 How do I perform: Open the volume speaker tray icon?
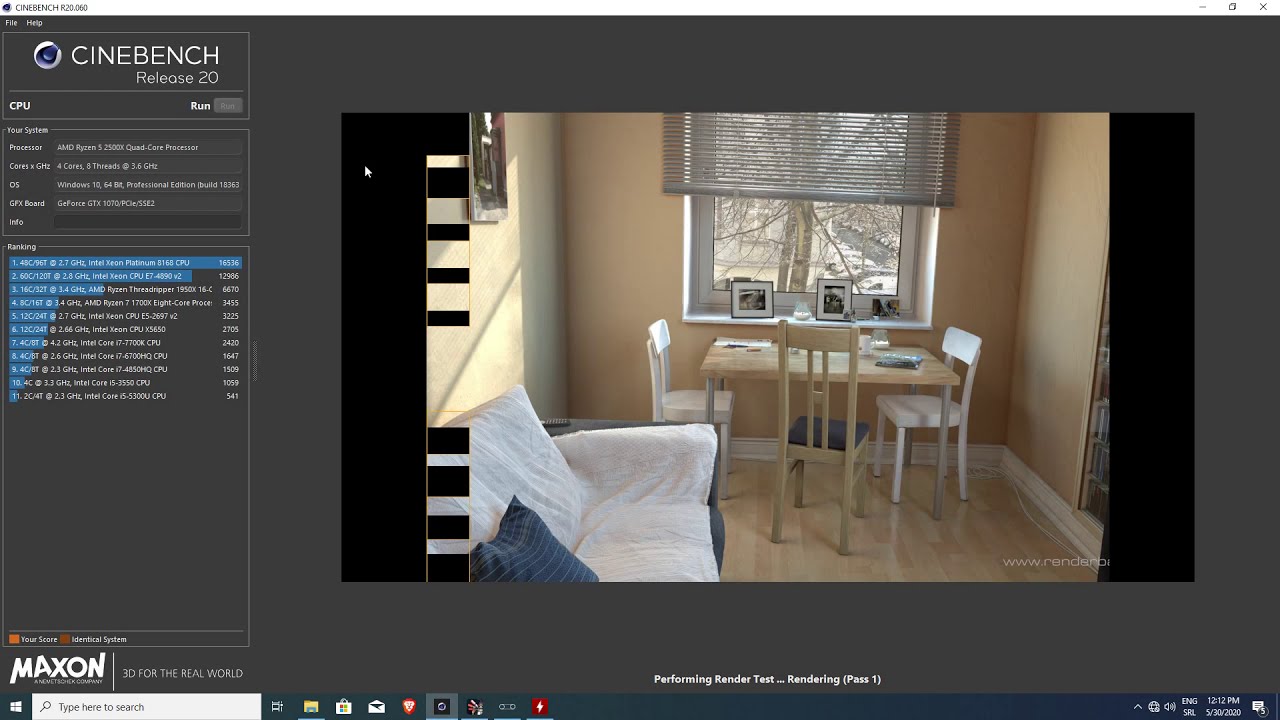pyautogui.click(x=1170, y=707)
